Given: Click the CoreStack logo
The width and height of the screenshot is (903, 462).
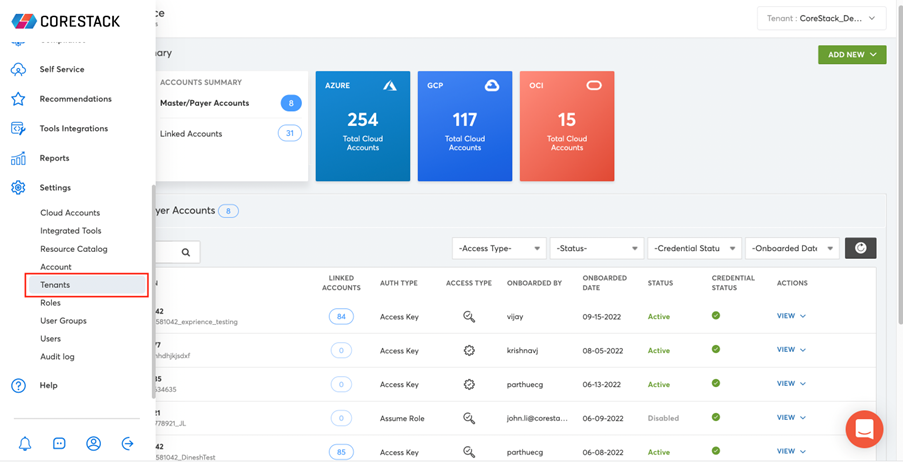Looking at the screenshot, I should (66, 21).
